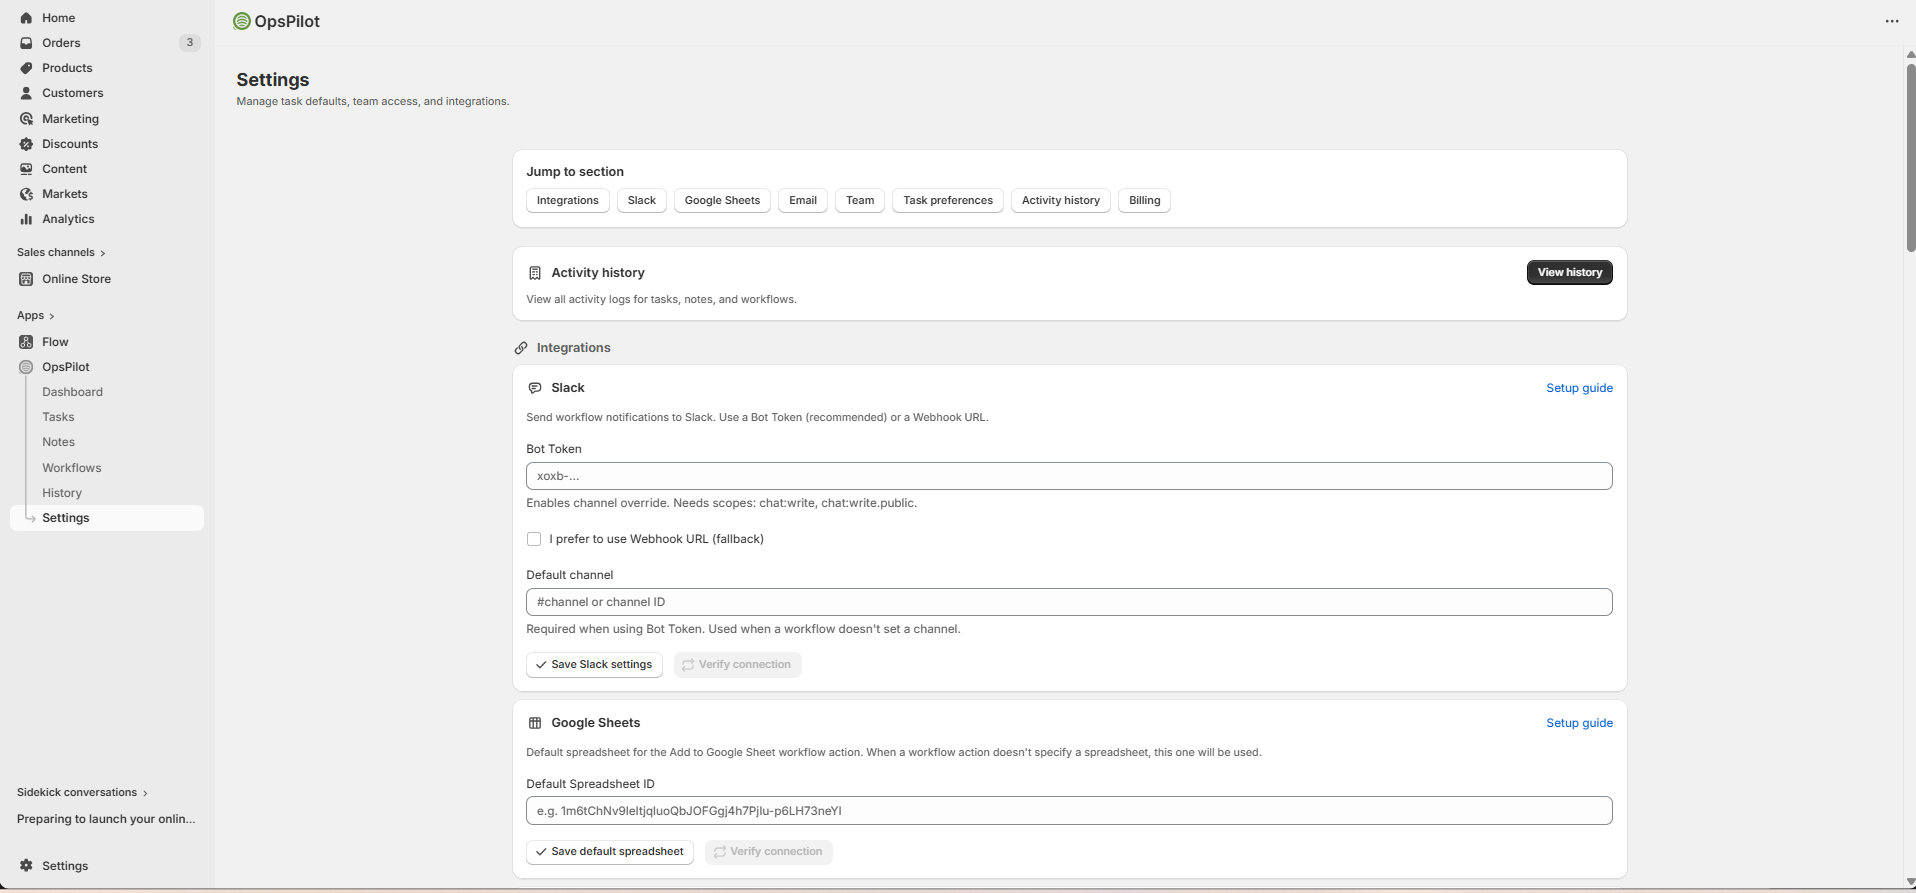
Task: Click the Google Sheets table icon
Action: tap(535, 723)
